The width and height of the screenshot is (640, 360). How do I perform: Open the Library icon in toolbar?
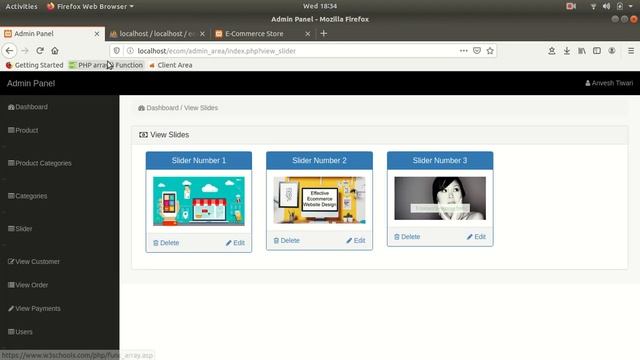582,51
